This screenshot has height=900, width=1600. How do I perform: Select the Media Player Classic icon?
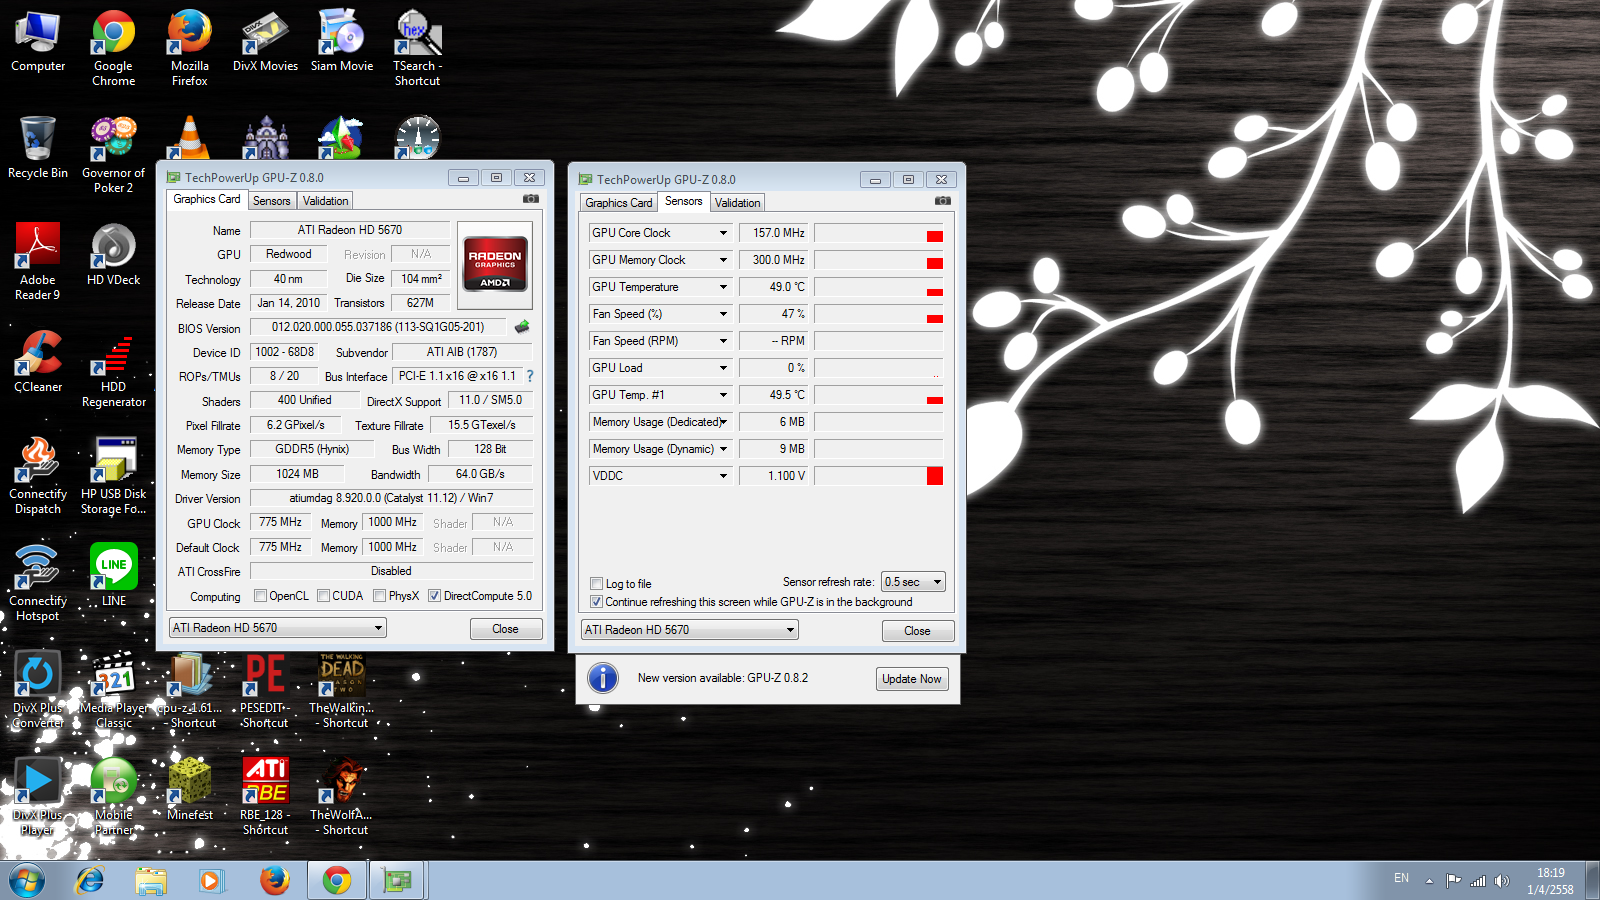(x=114, y=690)
